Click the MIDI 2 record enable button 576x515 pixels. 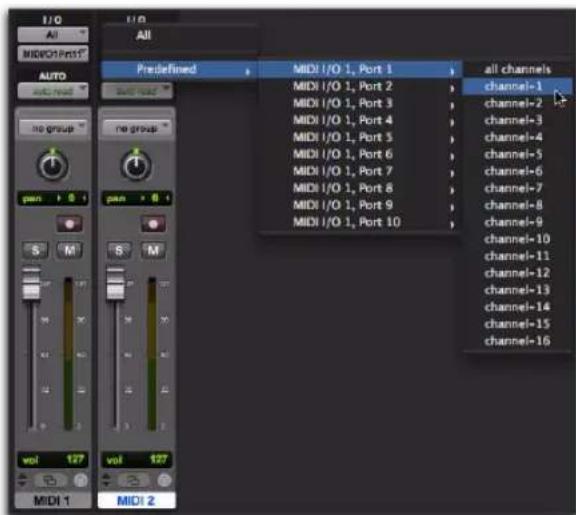click(153, 224)
